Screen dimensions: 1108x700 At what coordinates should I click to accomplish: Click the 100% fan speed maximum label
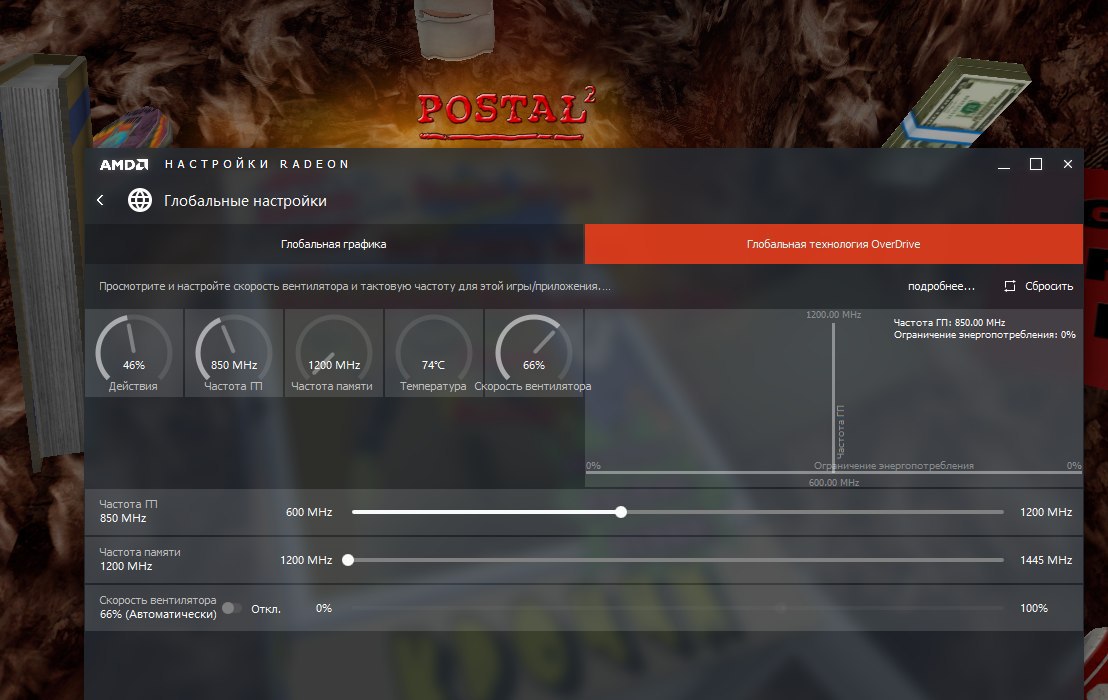1034,608
